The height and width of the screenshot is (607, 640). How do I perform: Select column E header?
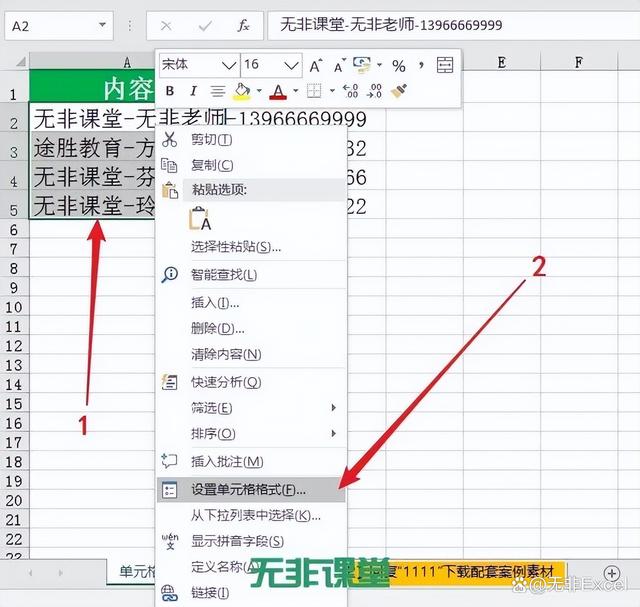click(x=502, y=62)
